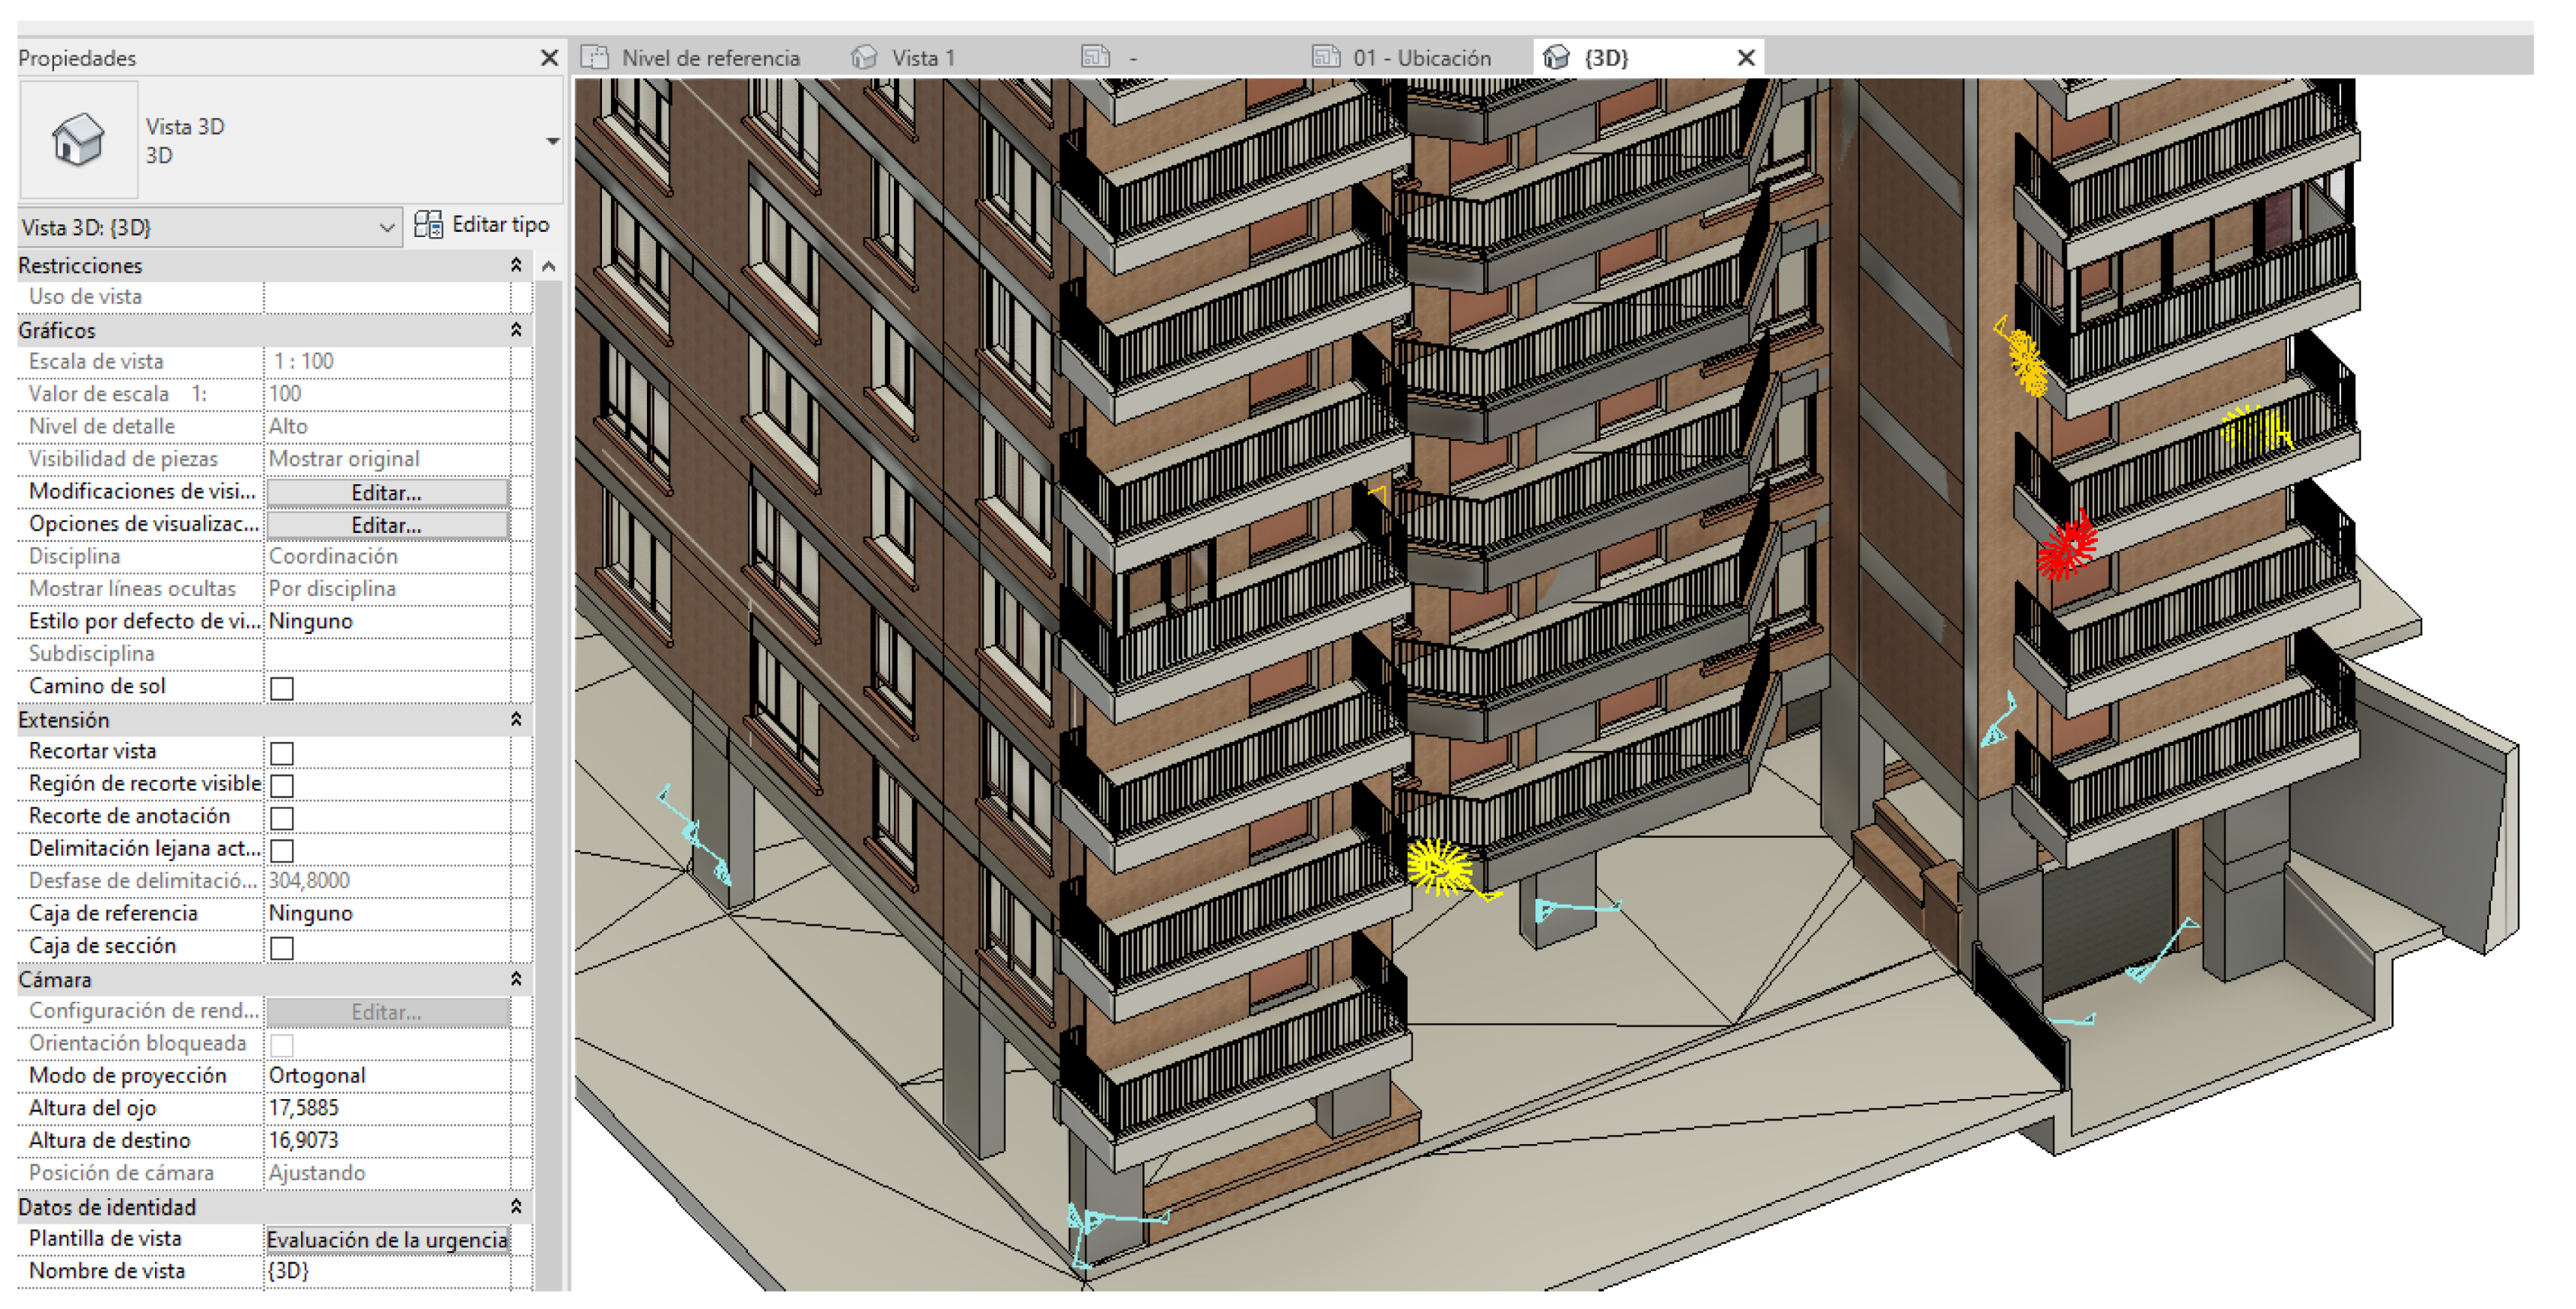Toggle the Recortar vista checkbox
Viewport: 2576px width, 1309px height.
click(x=282, y=754)
